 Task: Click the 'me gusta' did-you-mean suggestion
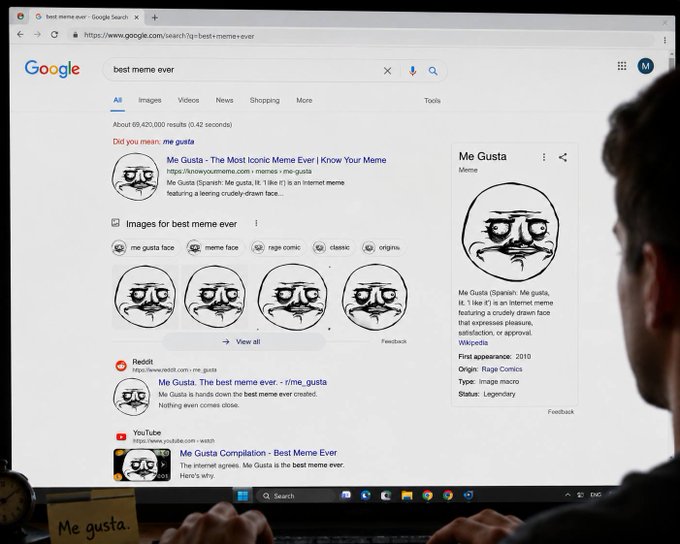(178, 142)
